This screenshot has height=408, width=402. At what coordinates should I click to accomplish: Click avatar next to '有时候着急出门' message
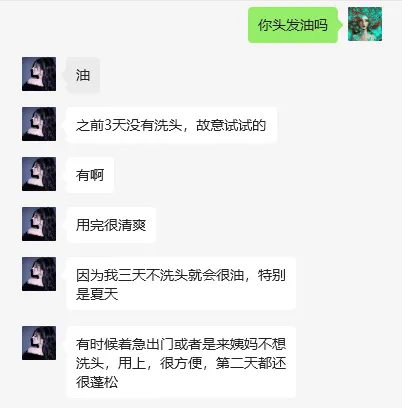click(x=39, y=343)
